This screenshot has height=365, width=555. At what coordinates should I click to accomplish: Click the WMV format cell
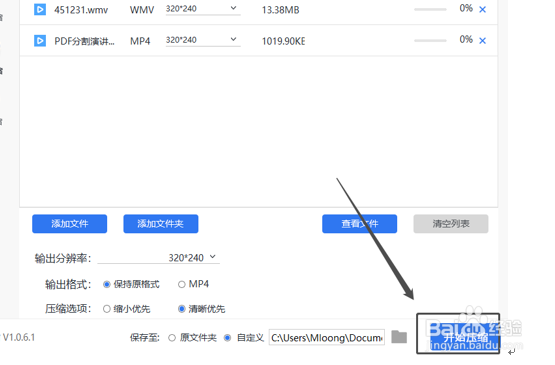142,10
